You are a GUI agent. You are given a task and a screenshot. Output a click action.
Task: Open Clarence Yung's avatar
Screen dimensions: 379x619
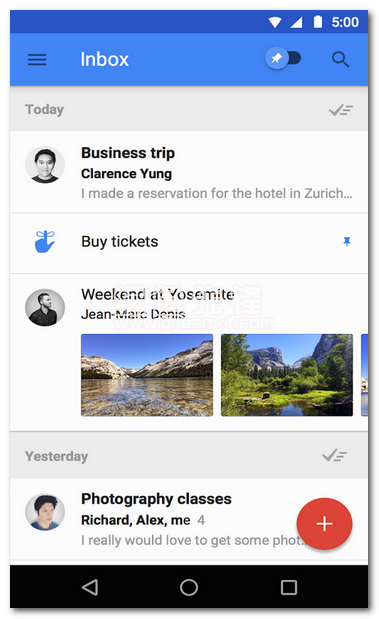pyautogui.click(x=45, y=165)
